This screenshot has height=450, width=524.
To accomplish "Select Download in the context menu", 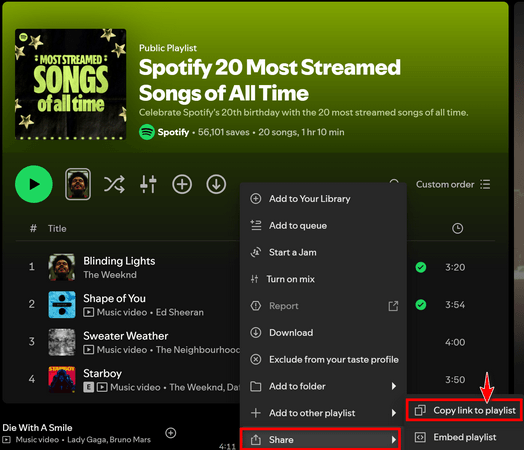I will click(323, 333).
